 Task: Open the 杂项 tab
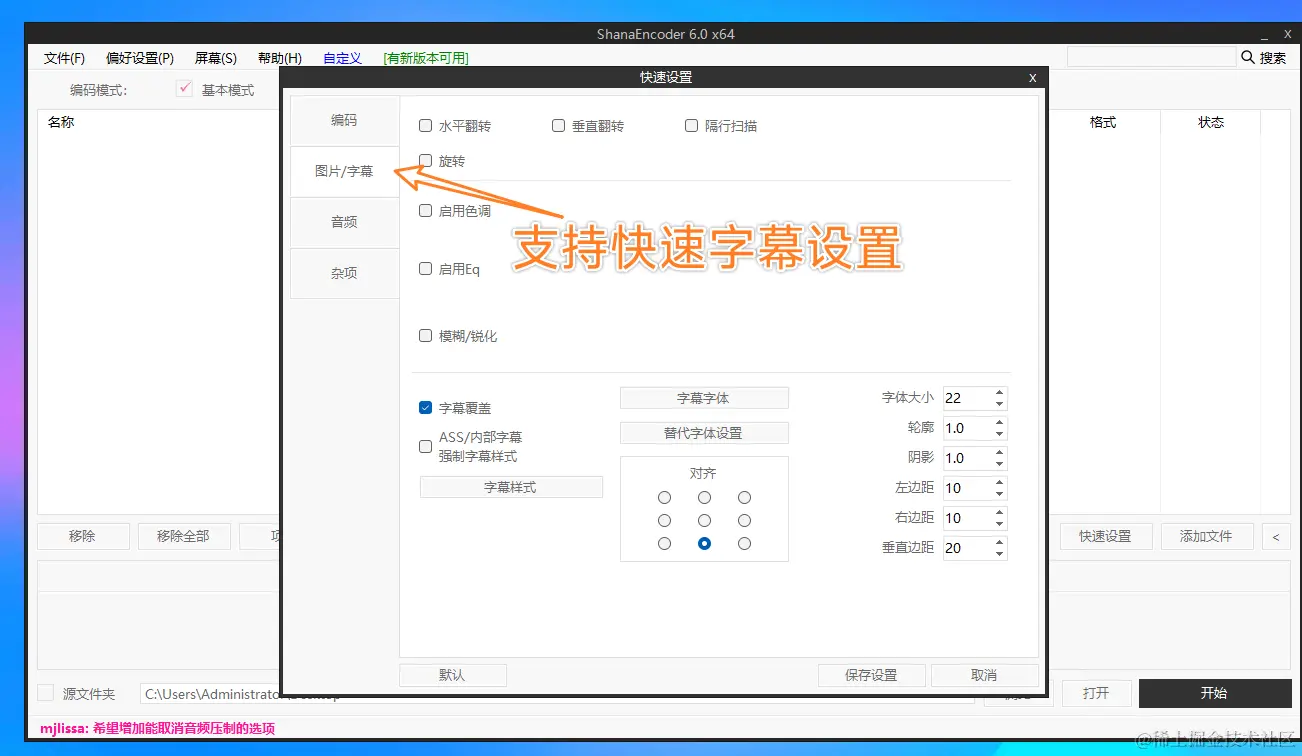point(344,273)
